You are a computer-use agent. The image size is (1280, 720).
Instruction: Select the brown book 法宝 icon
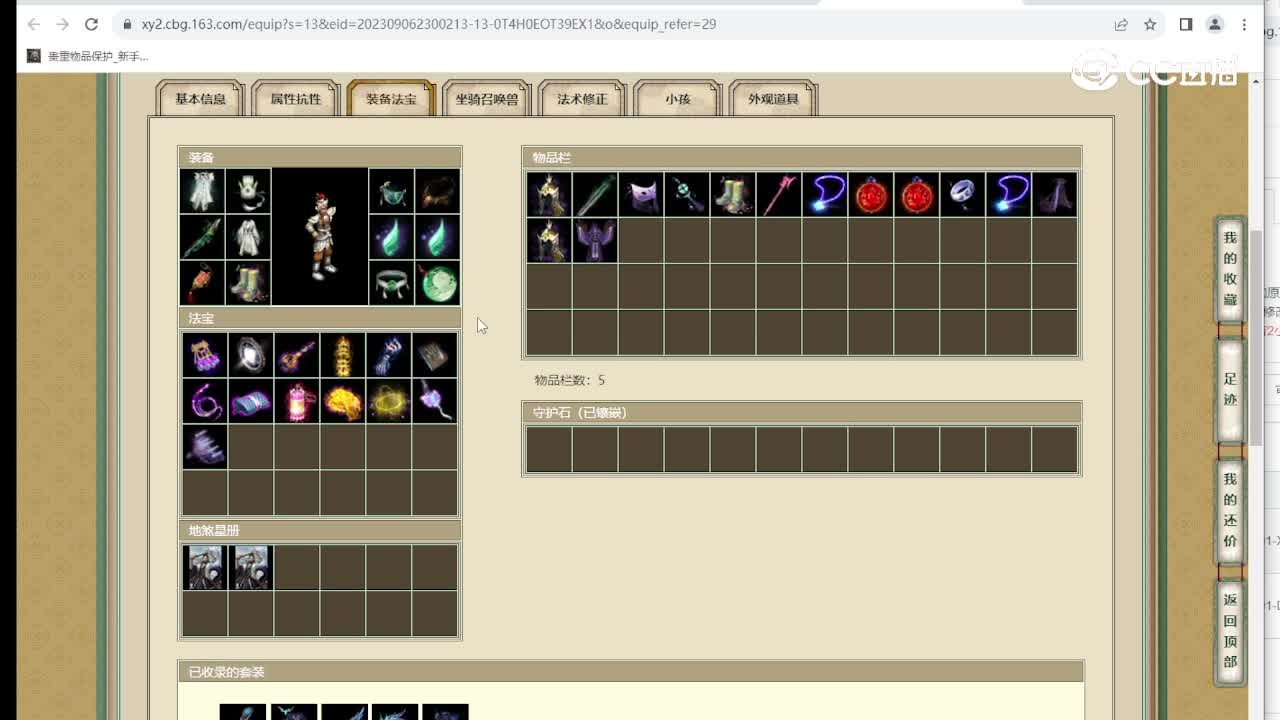click(435, 355)
